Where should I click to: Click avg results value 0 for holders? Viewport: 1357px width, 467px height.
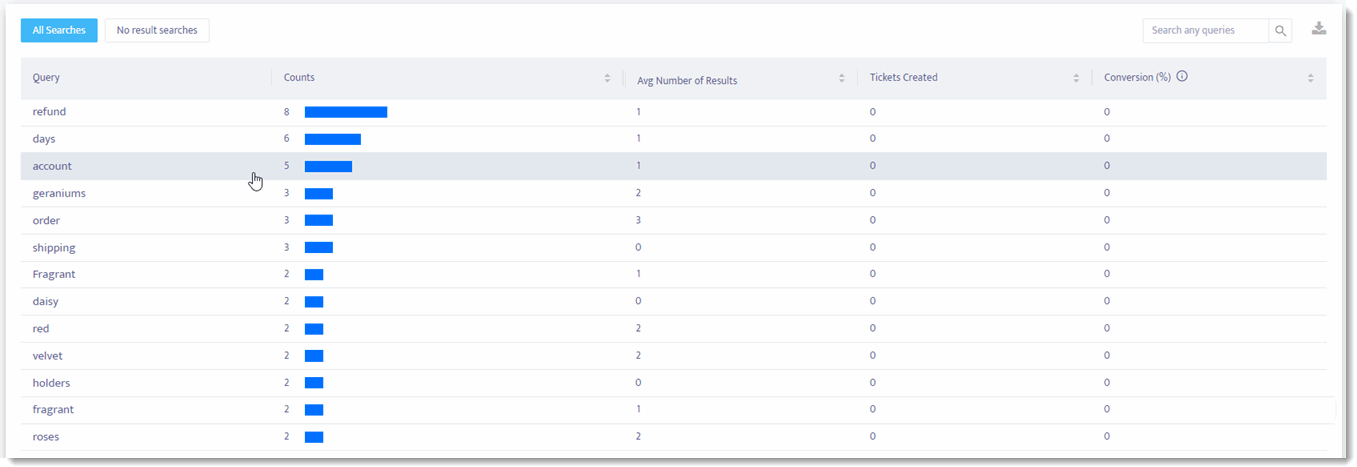point(638,383)
